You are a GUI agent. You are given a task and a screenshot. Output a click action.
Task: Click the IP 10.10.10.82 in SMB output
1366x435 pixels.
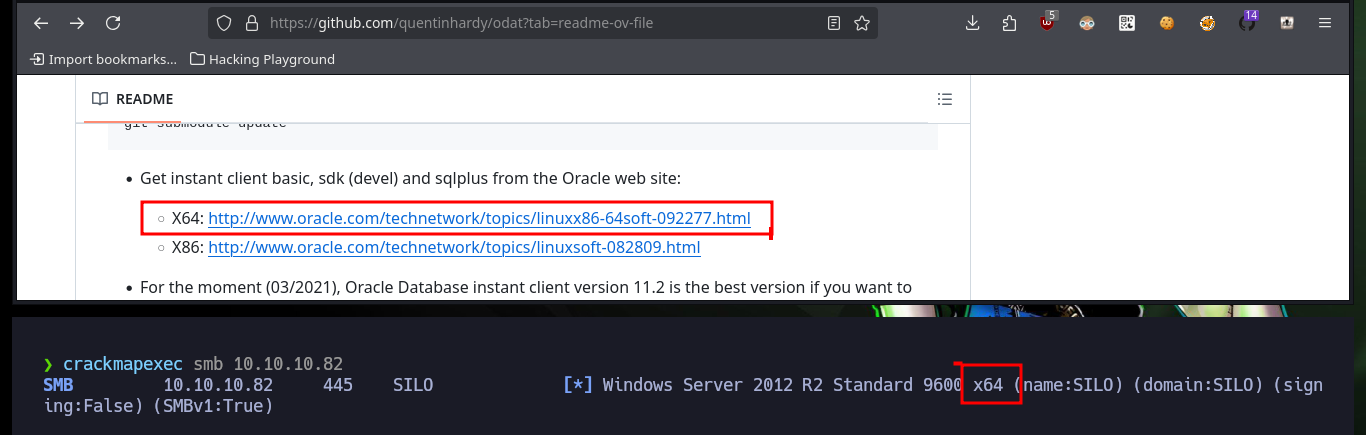218,385
